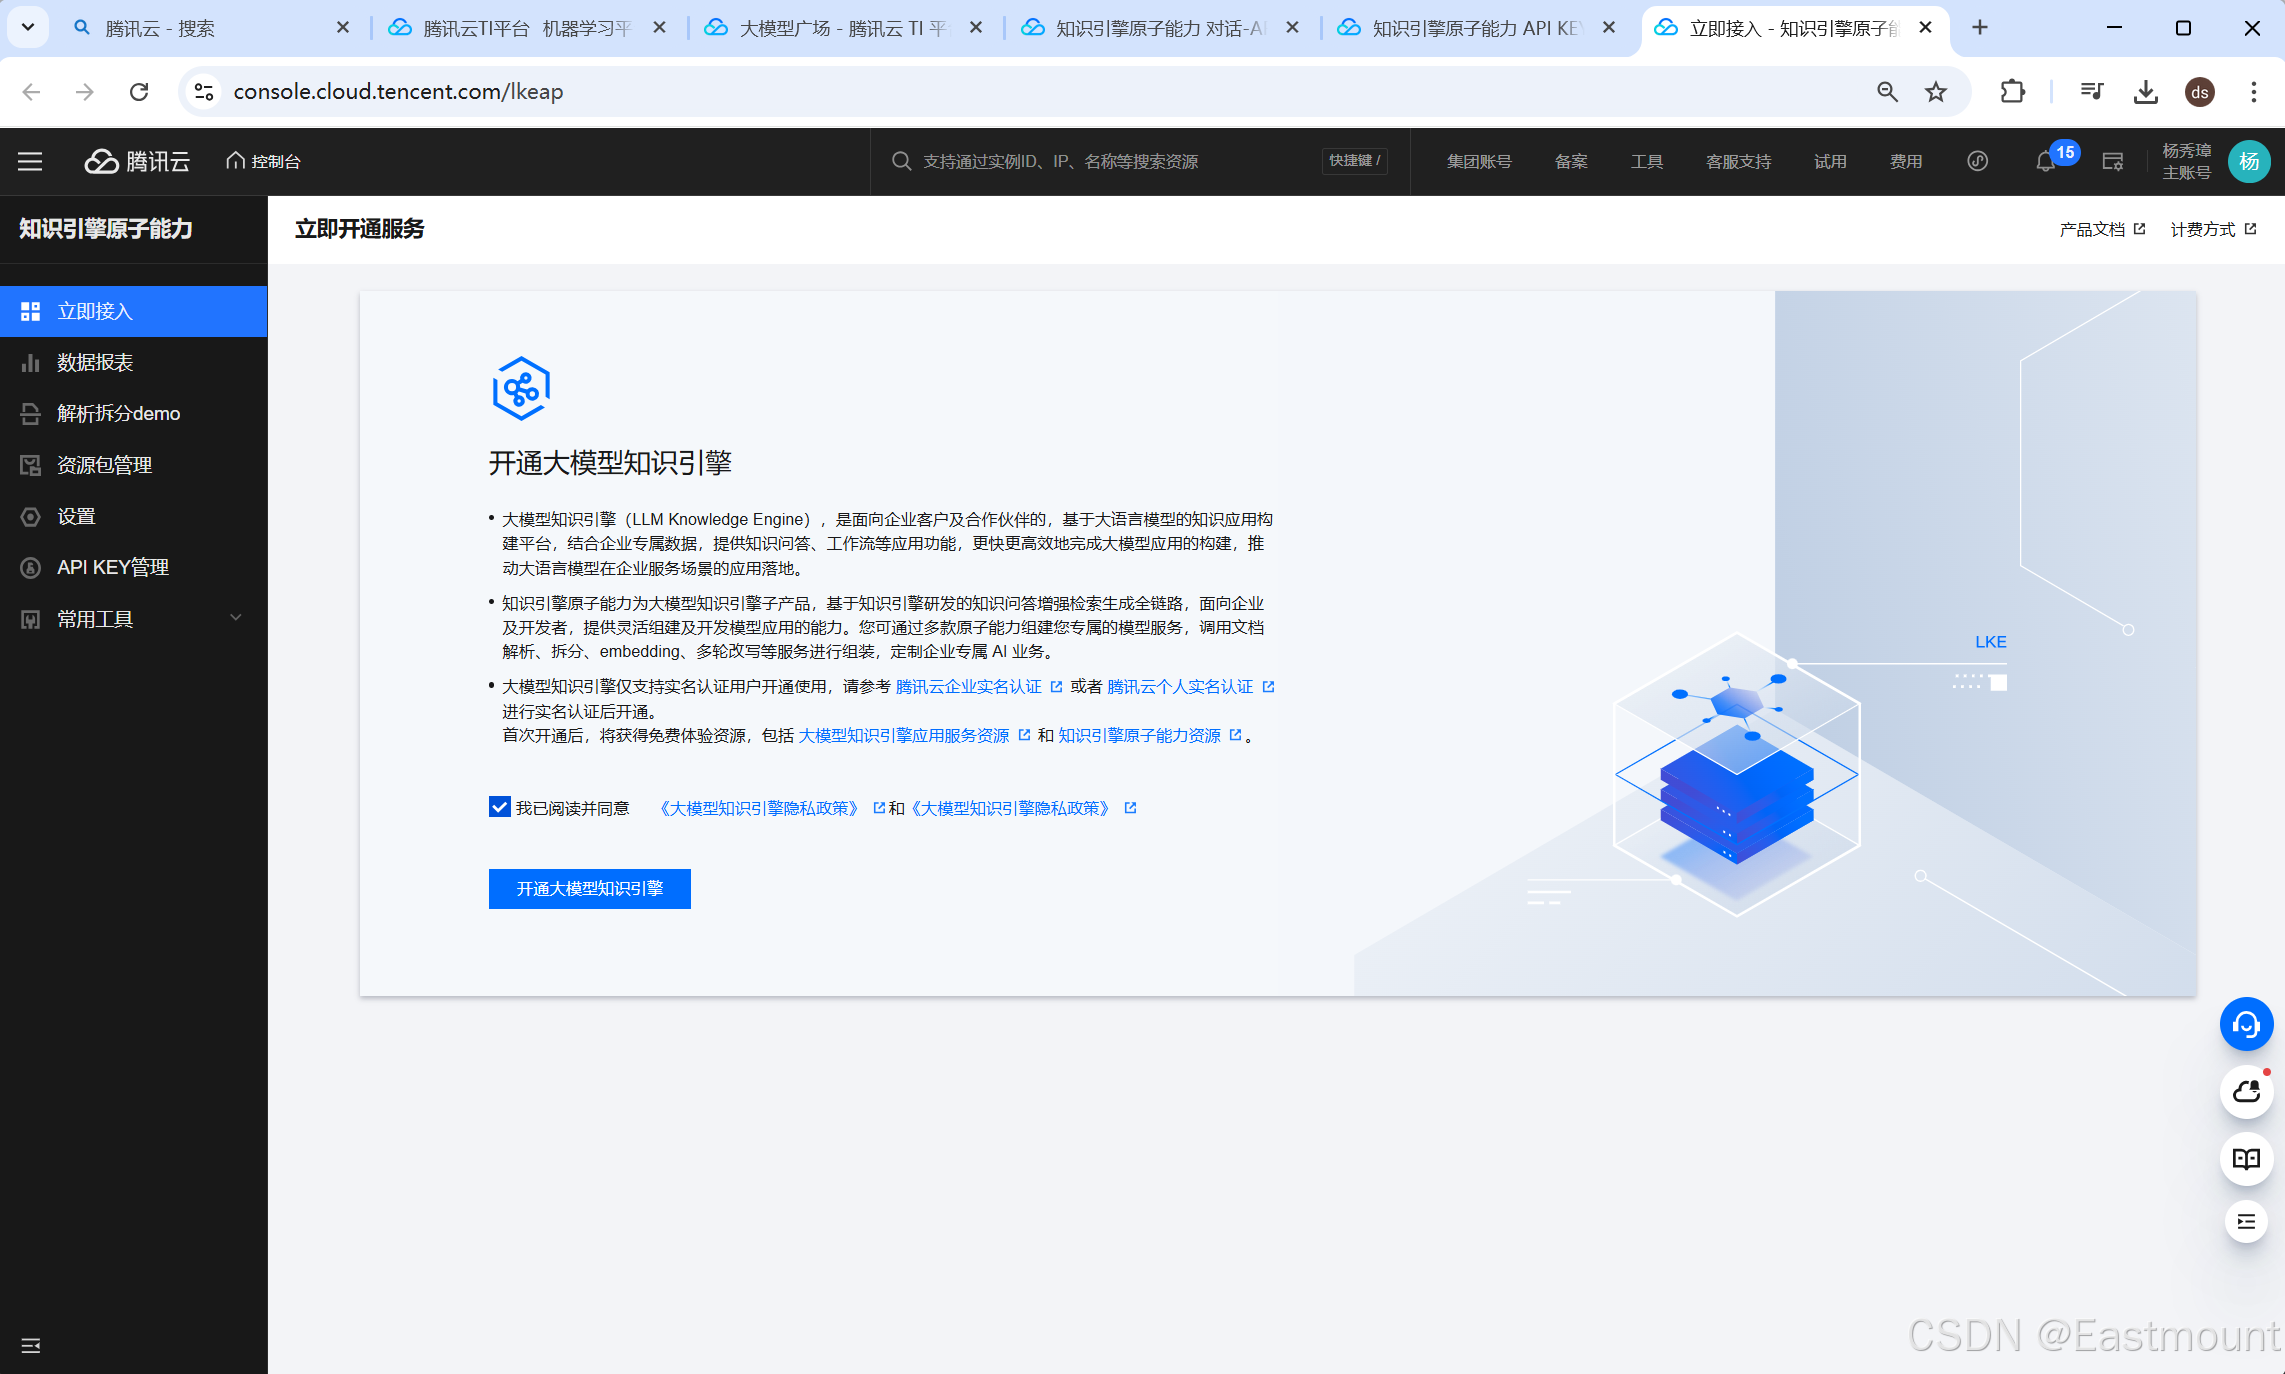This screenshot has height=1374, width=2285.
Task: Open the browser tab search dropdown
Action: pos(28,28)
